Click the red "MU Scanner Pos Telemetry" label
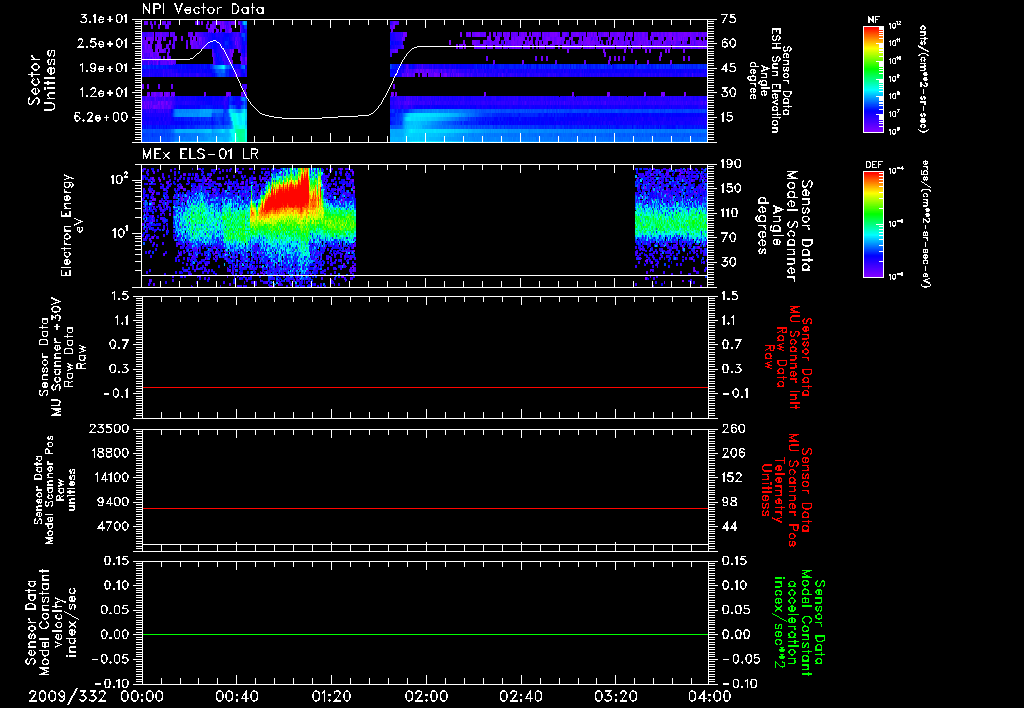The height and width of the screenshot is (708, 1024). (786, 490)
